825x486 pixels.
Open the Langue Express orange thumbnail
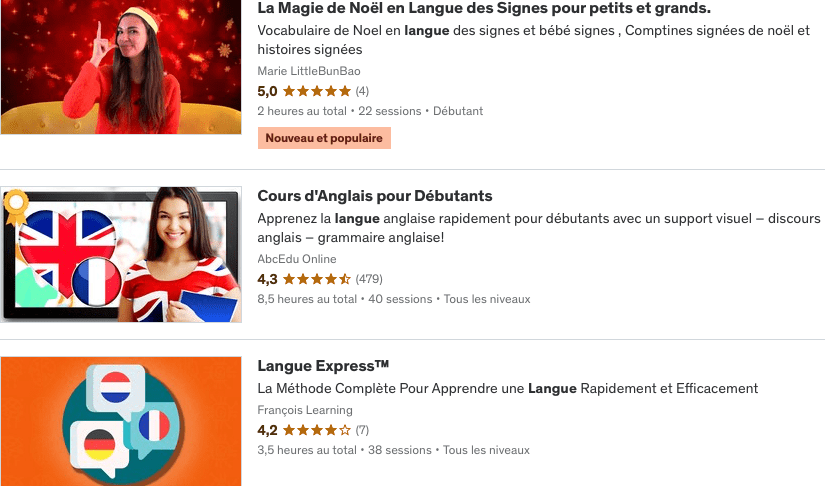(x=121, y=421)
